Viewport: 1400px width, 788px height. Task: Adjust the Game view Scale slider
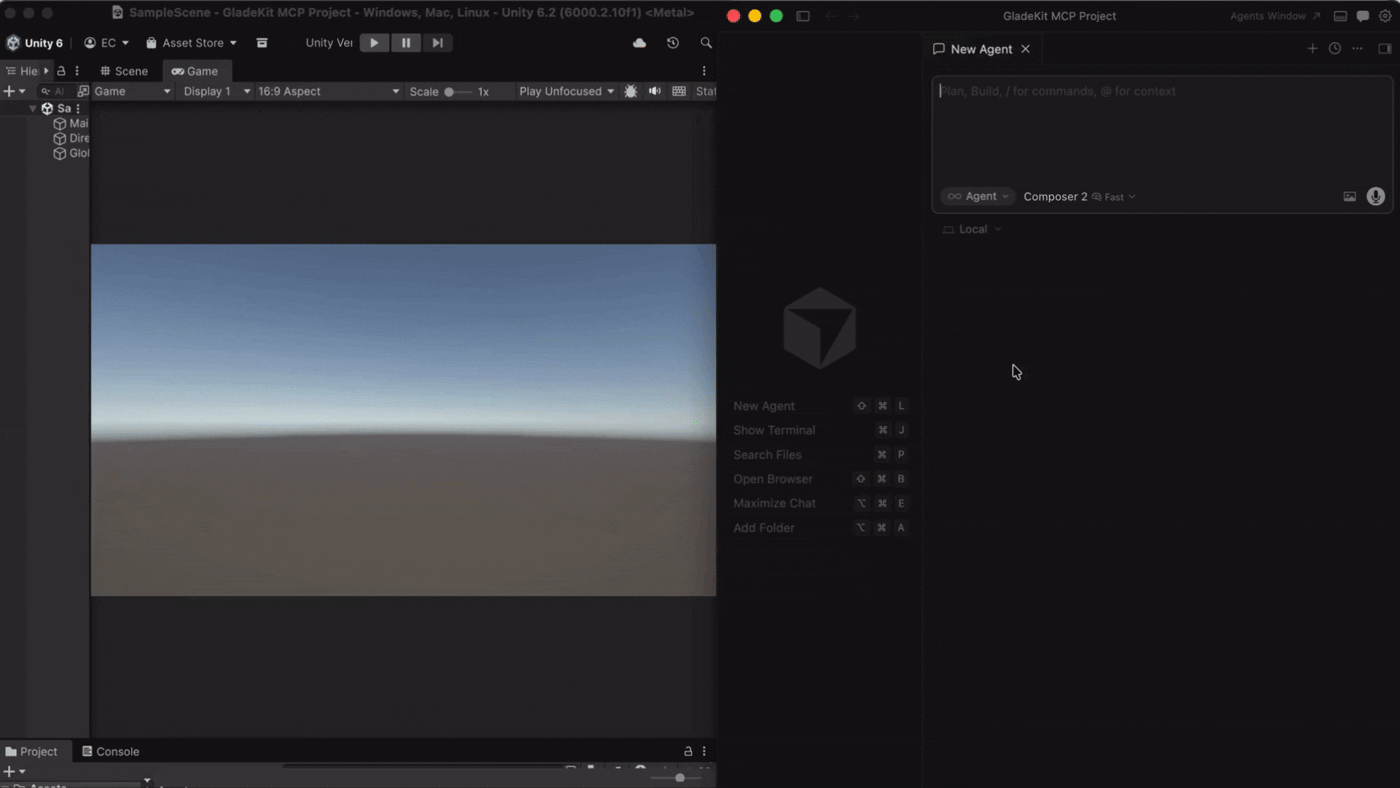[x=457, y=91]
